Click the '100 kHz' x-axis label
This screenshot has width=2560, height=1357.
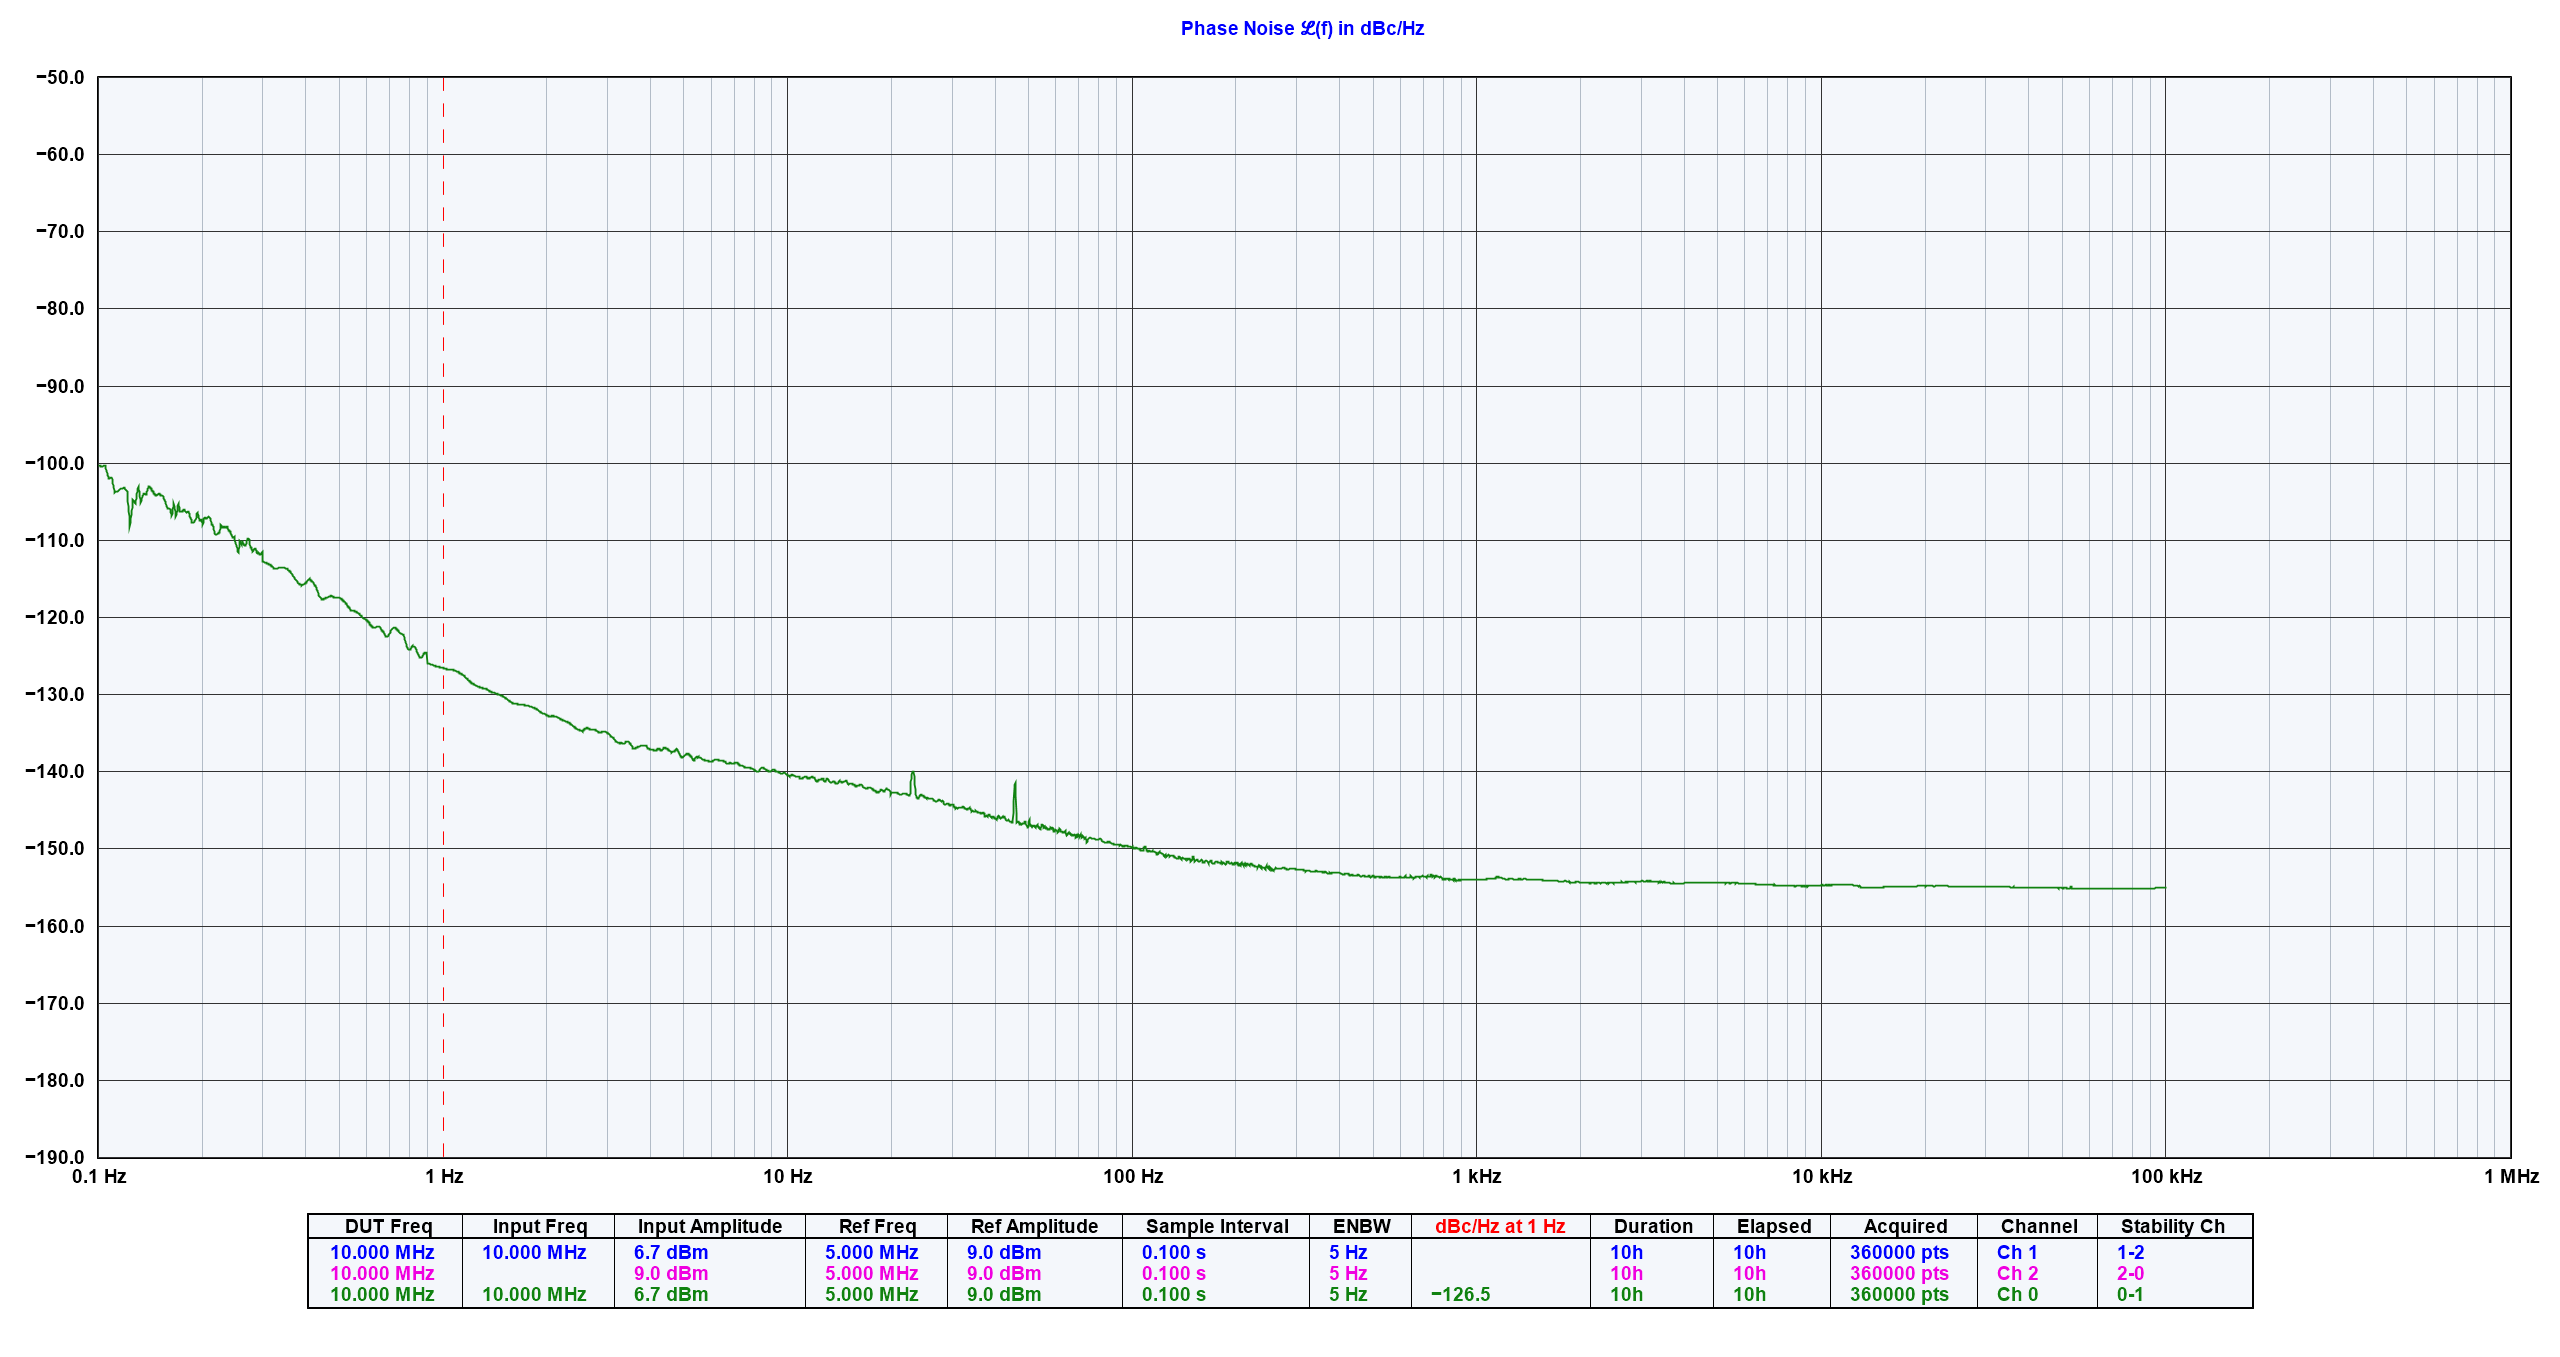tap(2166, 1176)
